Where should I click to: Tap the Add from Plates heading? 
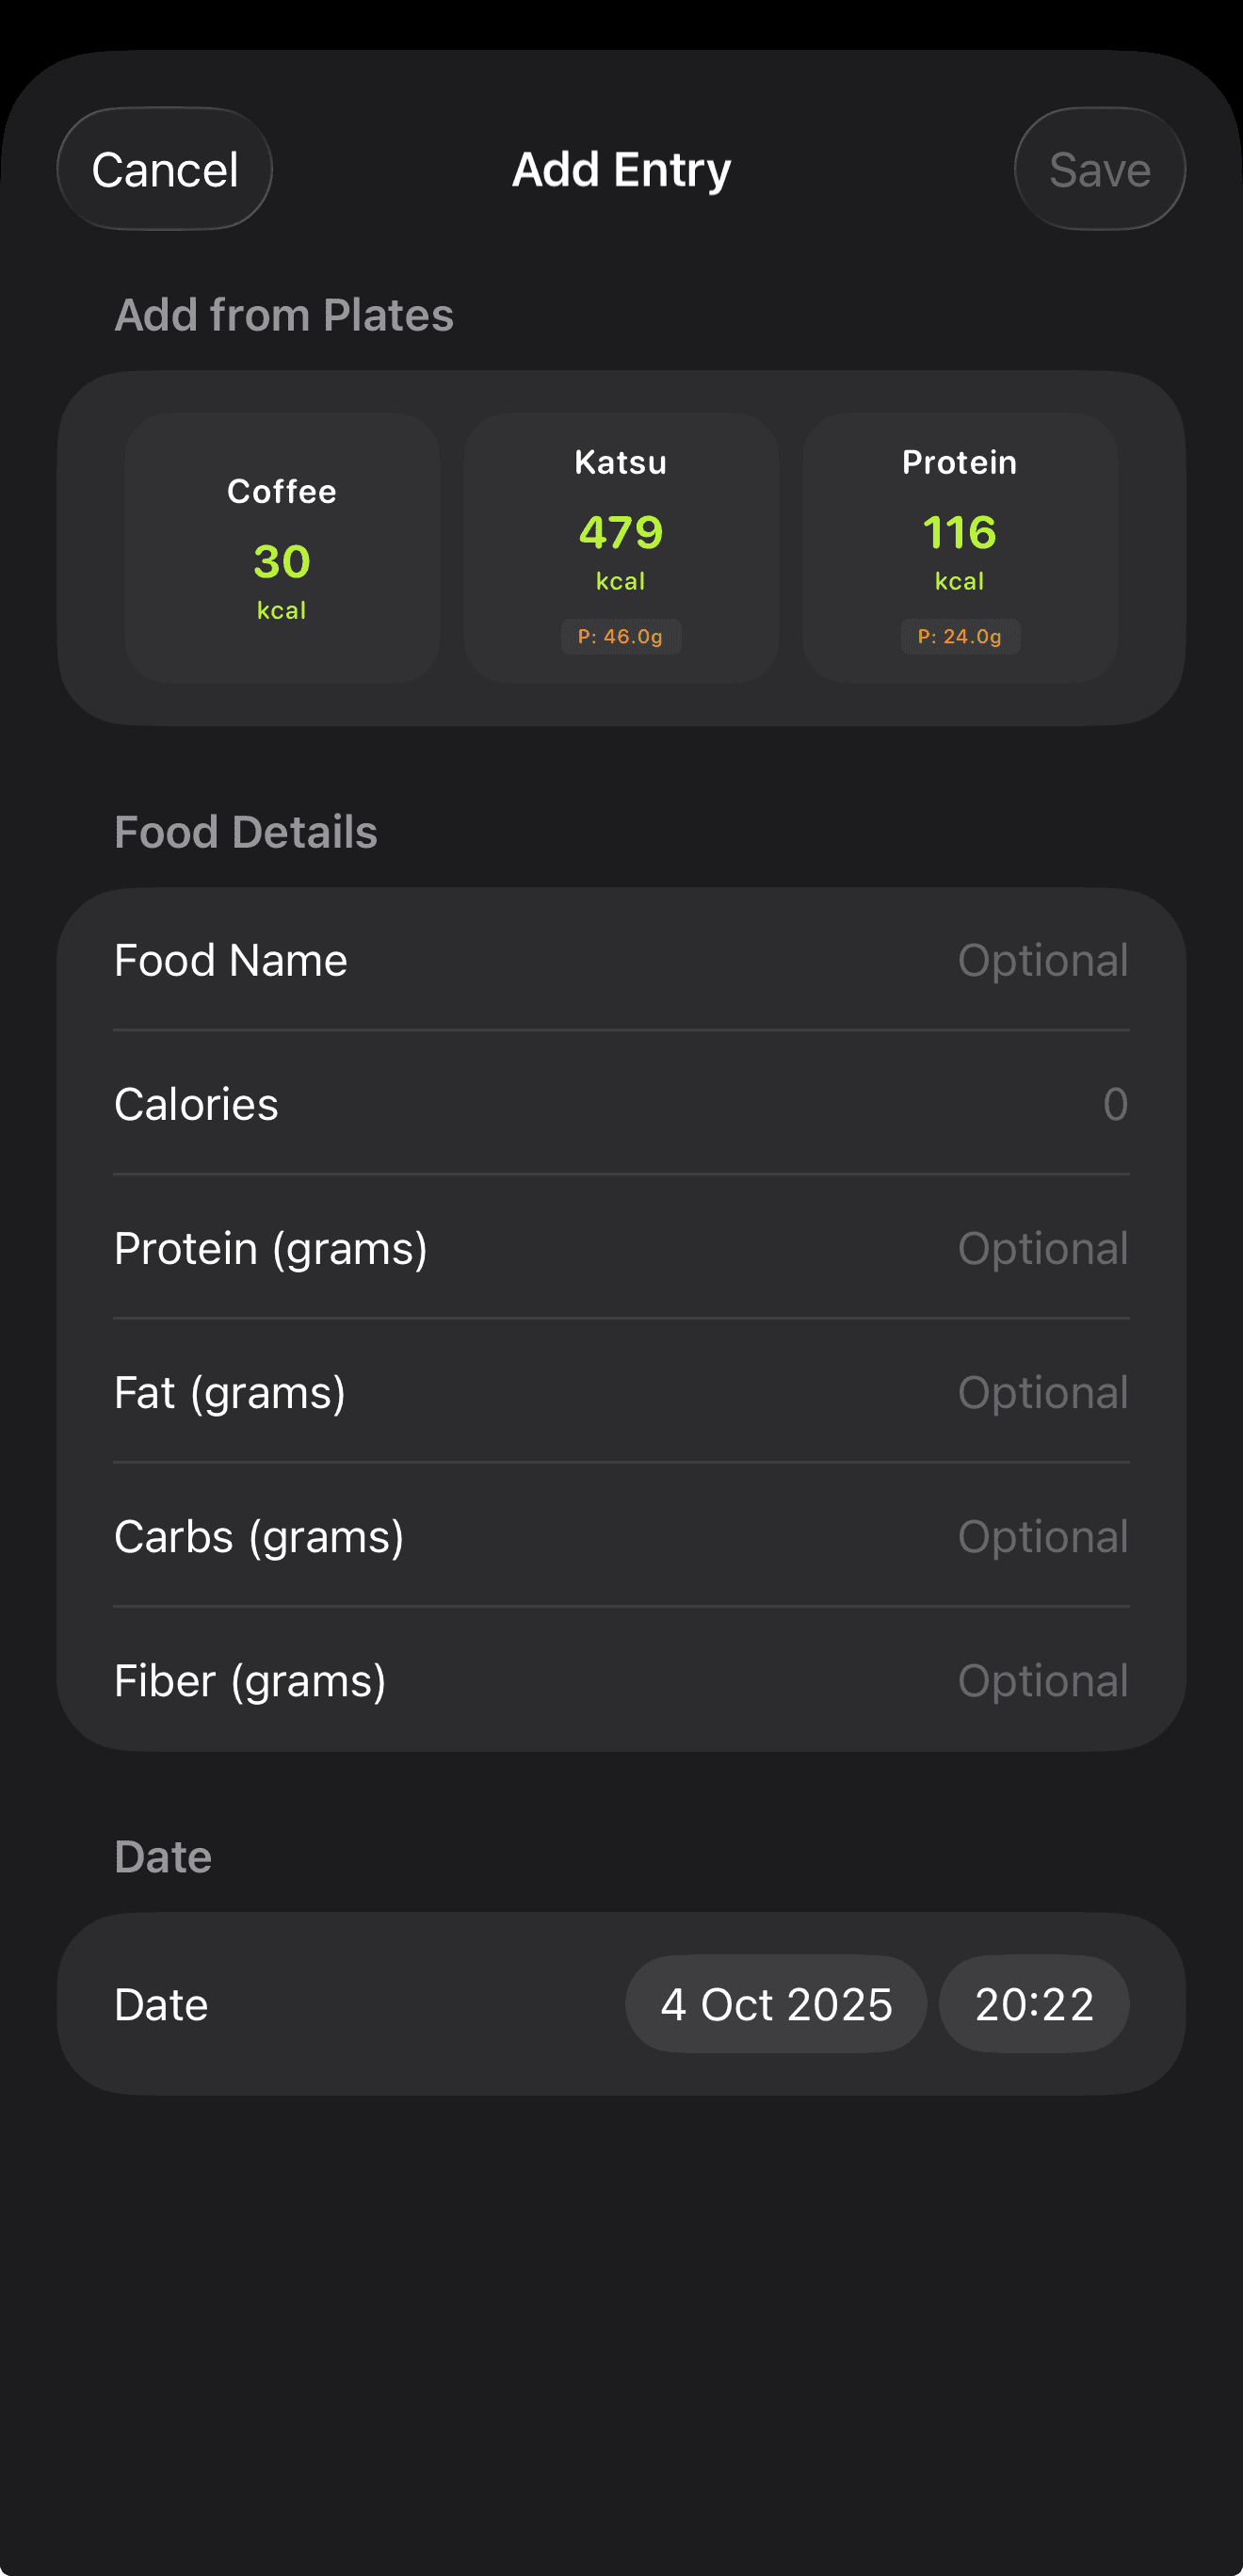click(x=284, y=315)
